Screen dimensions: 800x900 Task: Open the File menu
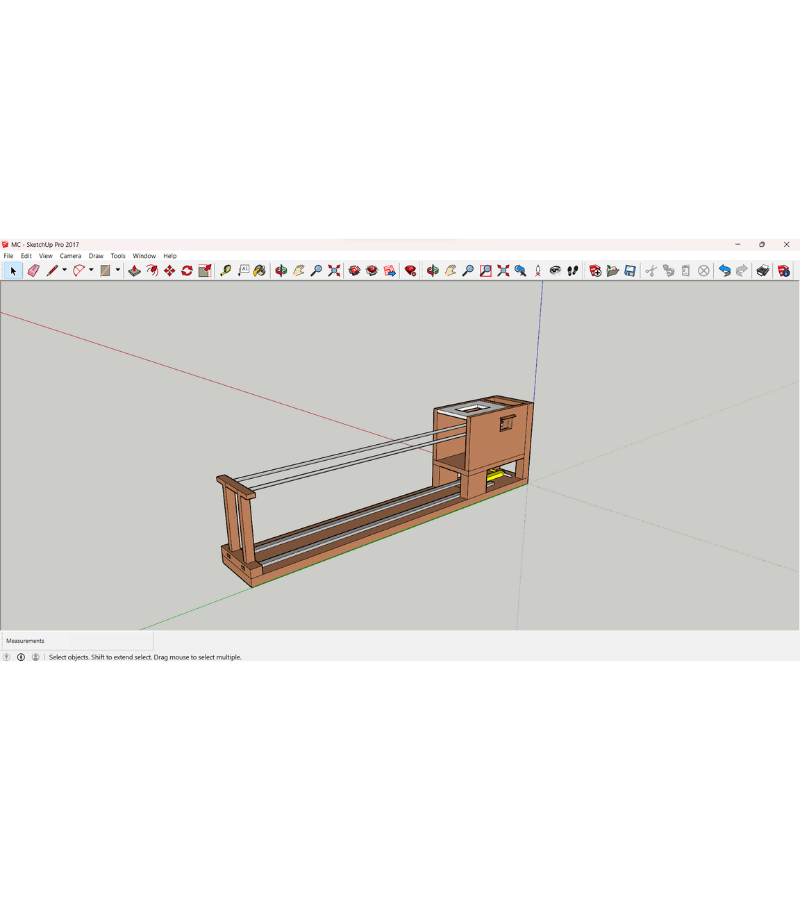tap(9, 256)
